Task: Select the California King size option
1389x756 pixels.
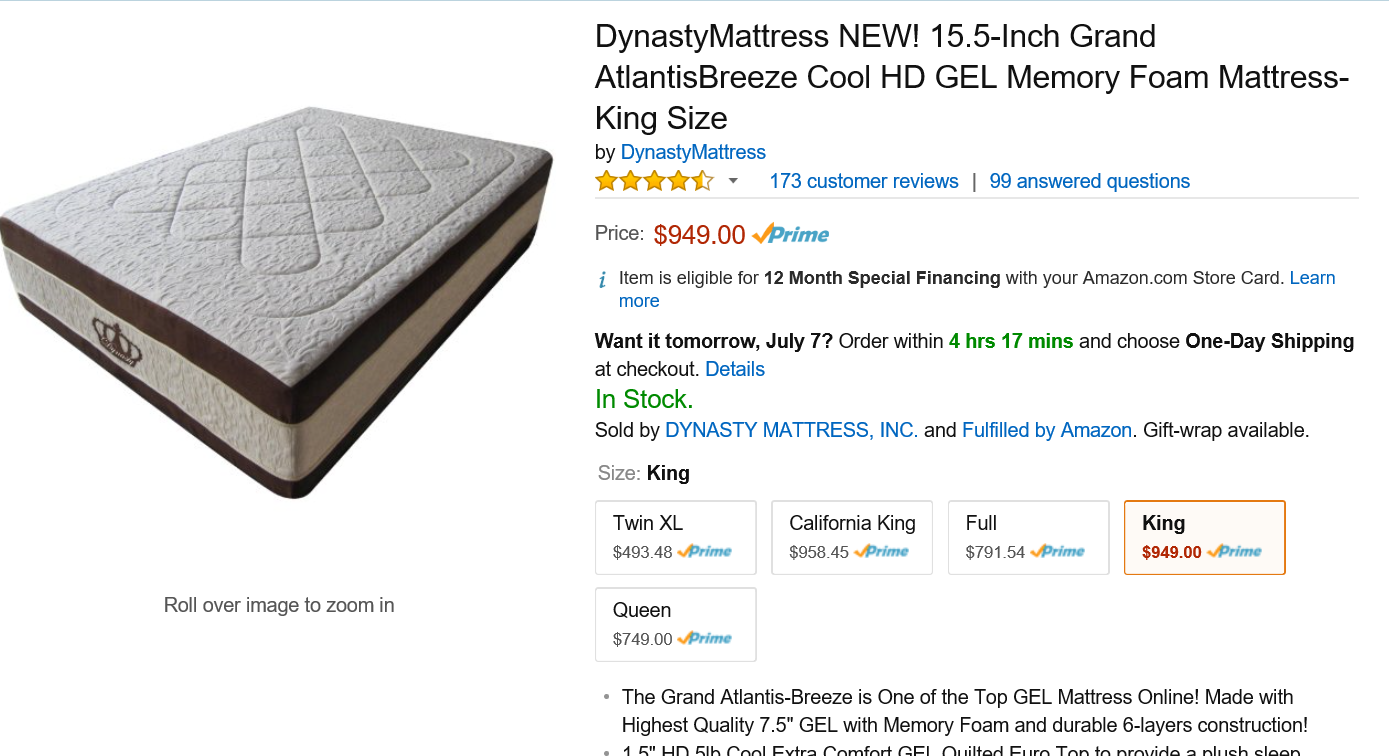Action: (x=851, y=537)
